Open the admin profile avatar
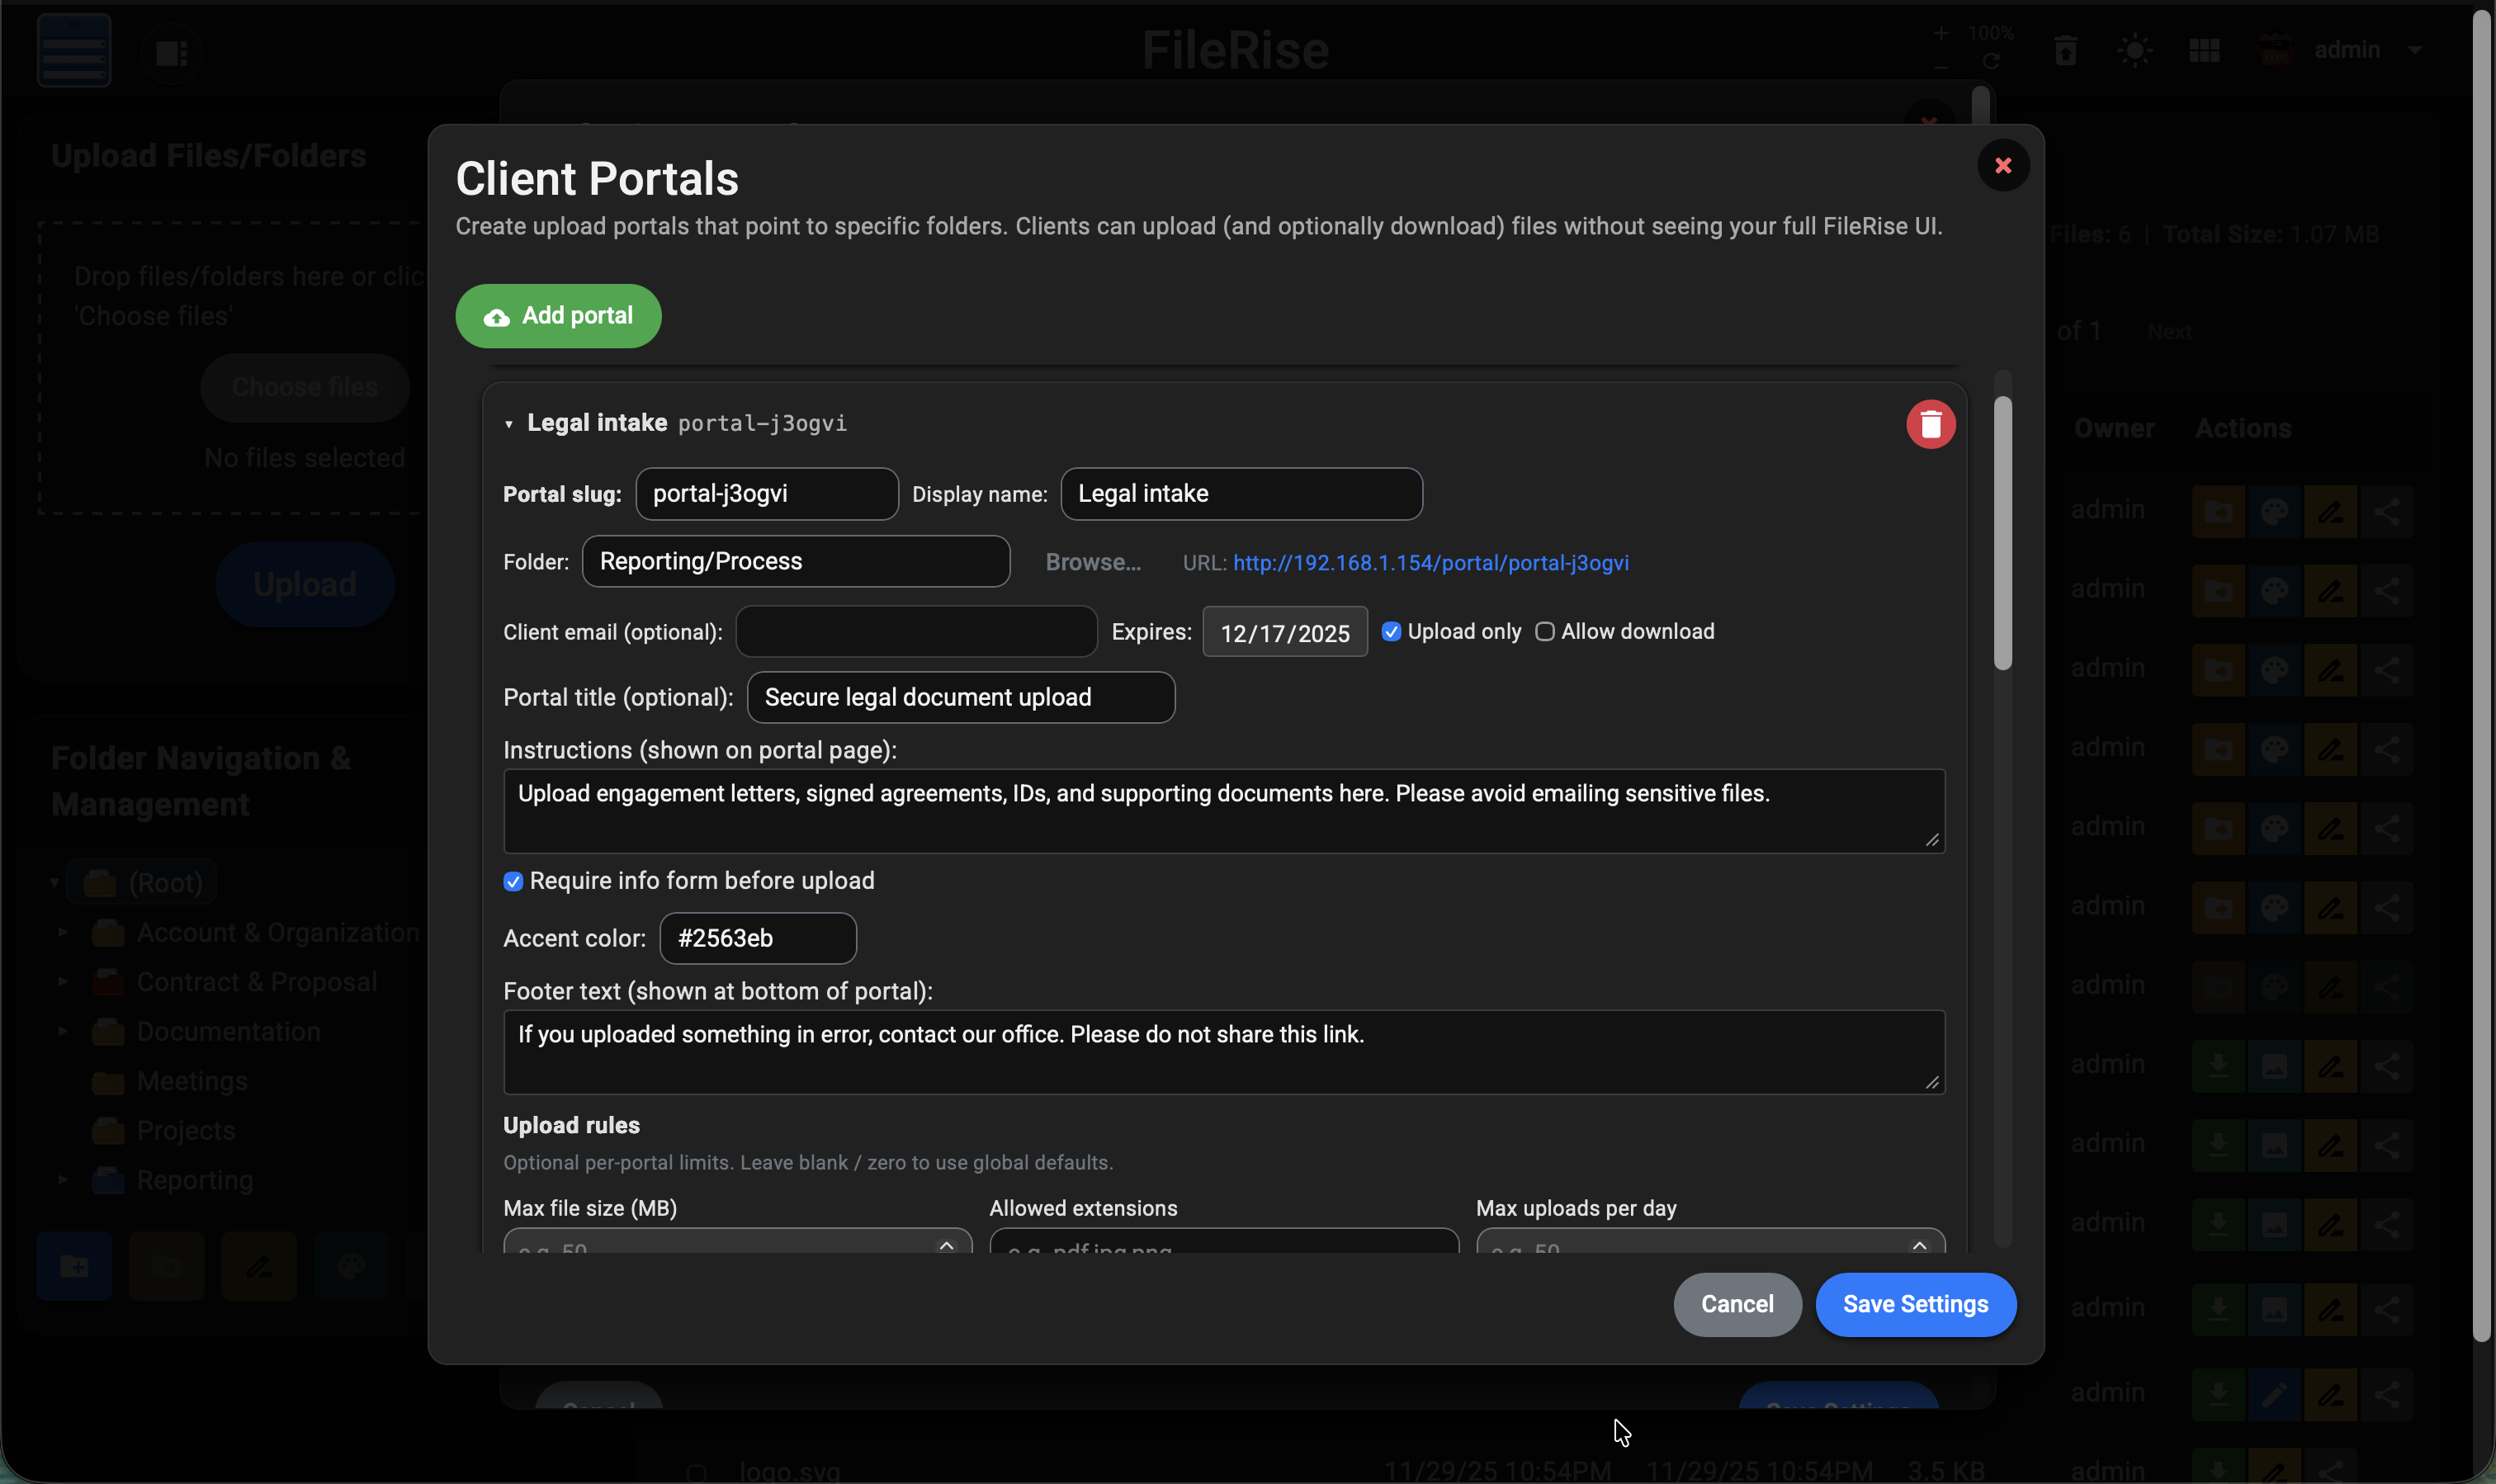Screen dimensions: 2496x1484 pos(2276,50)
